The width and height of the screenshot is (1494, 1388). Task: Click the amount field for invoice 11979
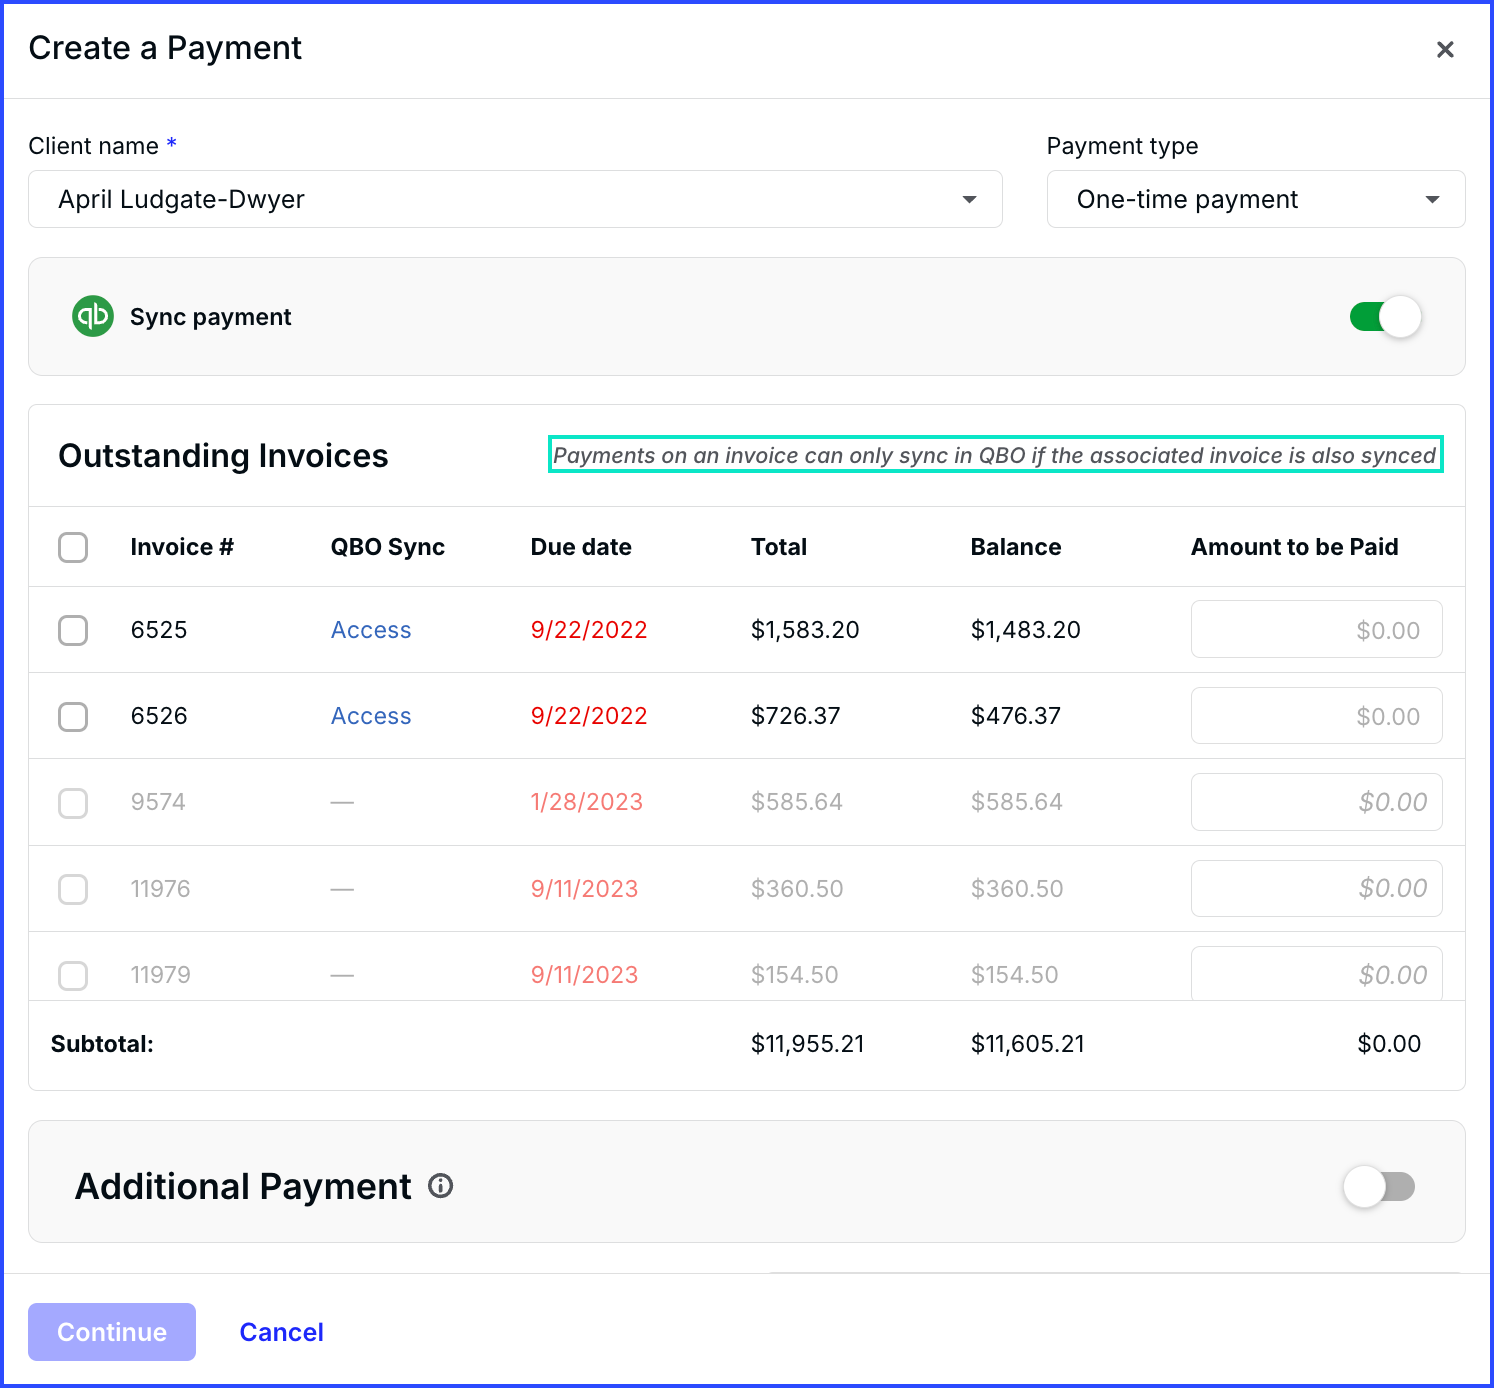pos(1316,973)
